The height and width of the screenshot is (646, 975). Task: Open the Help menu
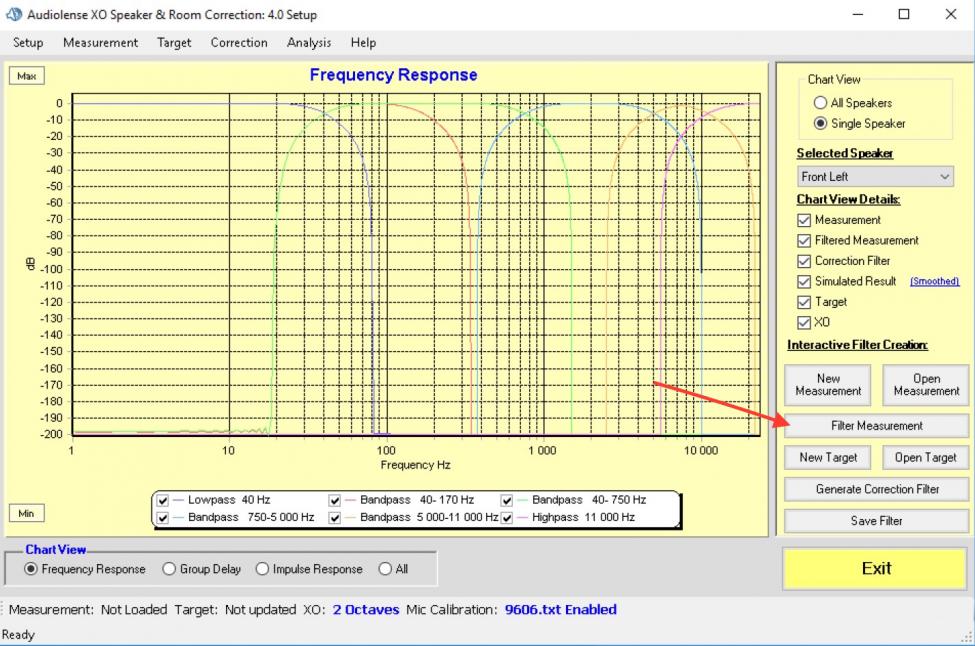point(363,42)
